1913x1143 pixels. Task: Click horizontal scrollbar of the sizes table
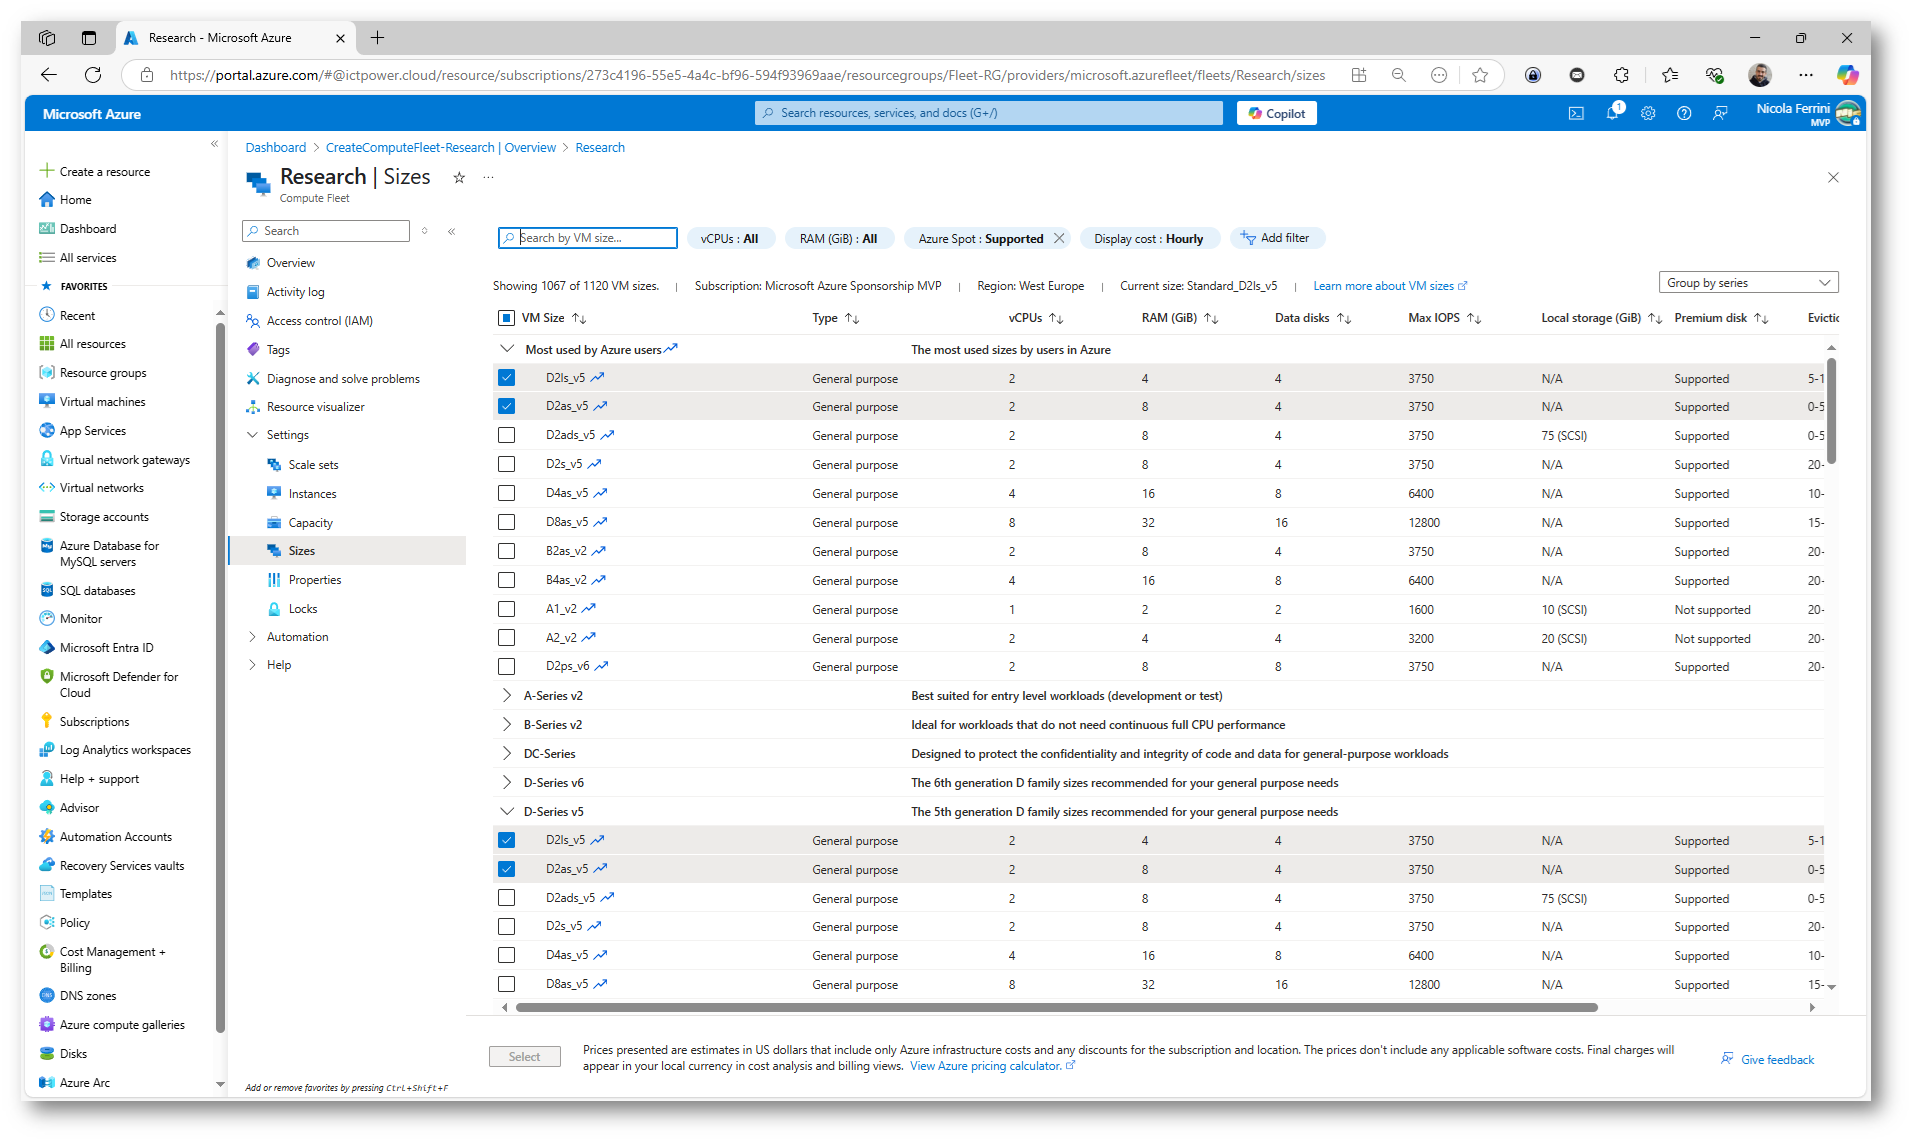click(1057, 1008)
